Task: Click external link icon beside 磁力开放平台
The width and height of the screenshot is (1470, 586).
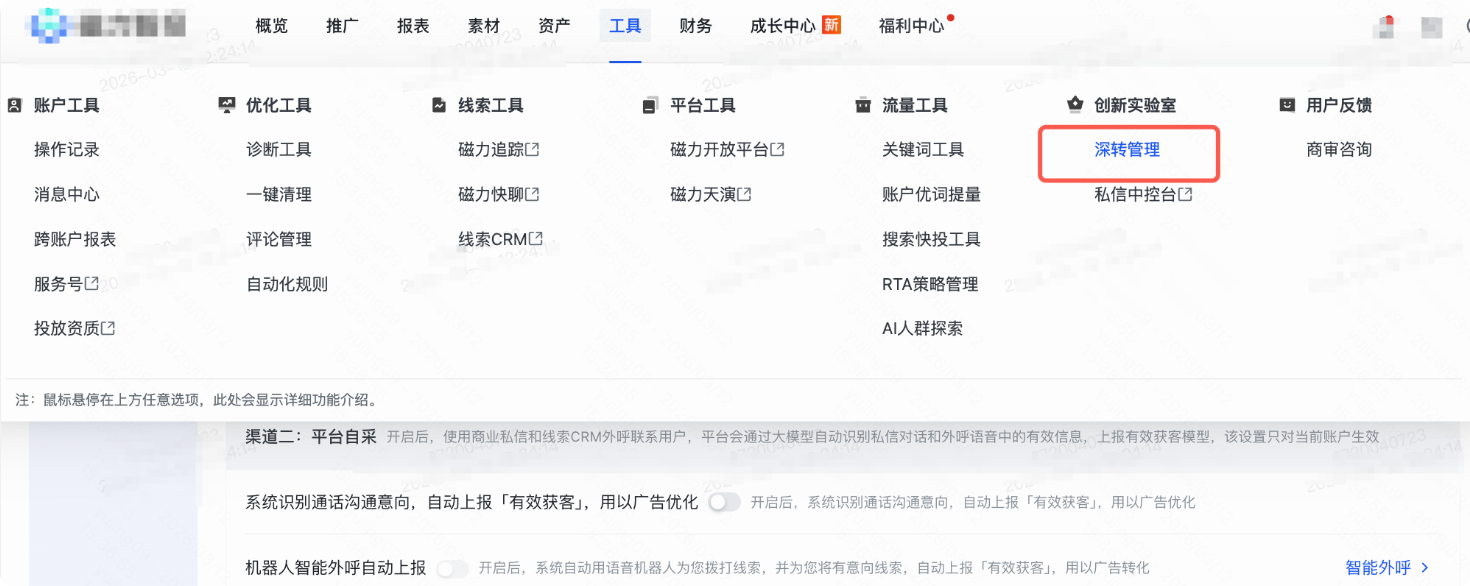Action: [x=778, y=149]
